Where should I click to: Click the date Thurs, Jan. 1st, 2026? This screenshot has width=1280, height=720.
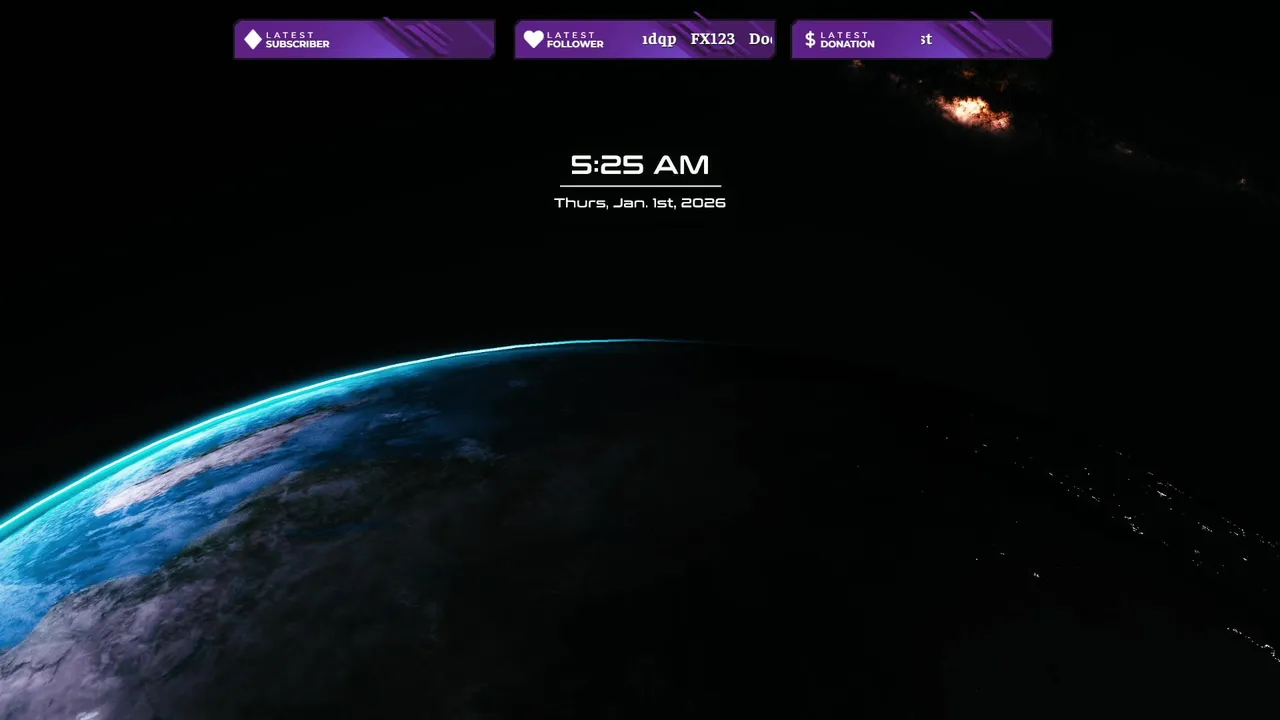[x=640, y=203]
